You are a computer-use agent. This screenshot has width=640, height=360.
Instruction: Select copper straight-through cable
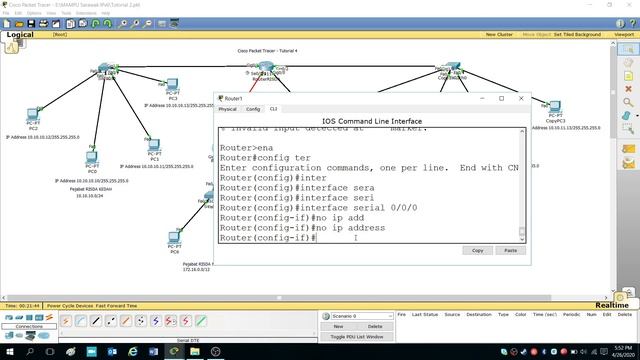tap(96, 321)
